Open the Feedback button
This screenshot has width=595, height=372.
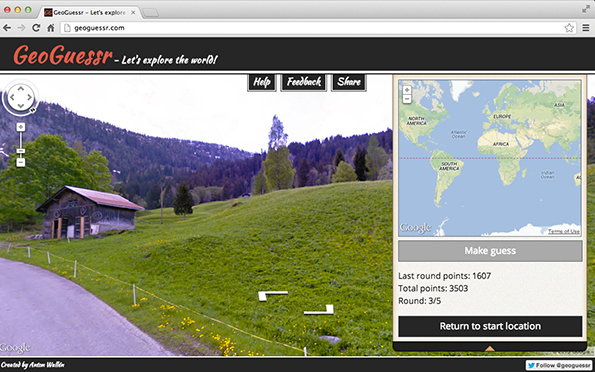(304, 82)
